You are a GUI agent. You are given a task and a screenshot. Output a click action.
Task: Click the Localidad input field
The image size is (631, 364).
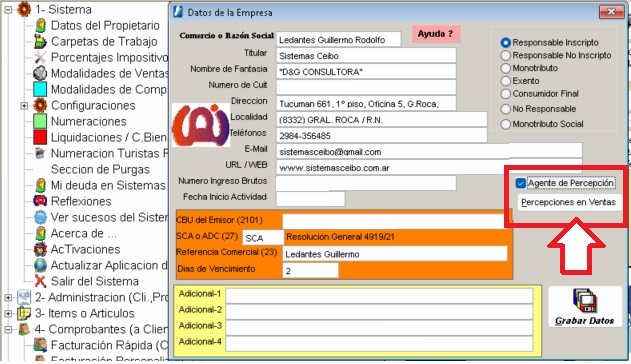coord(381,119)
